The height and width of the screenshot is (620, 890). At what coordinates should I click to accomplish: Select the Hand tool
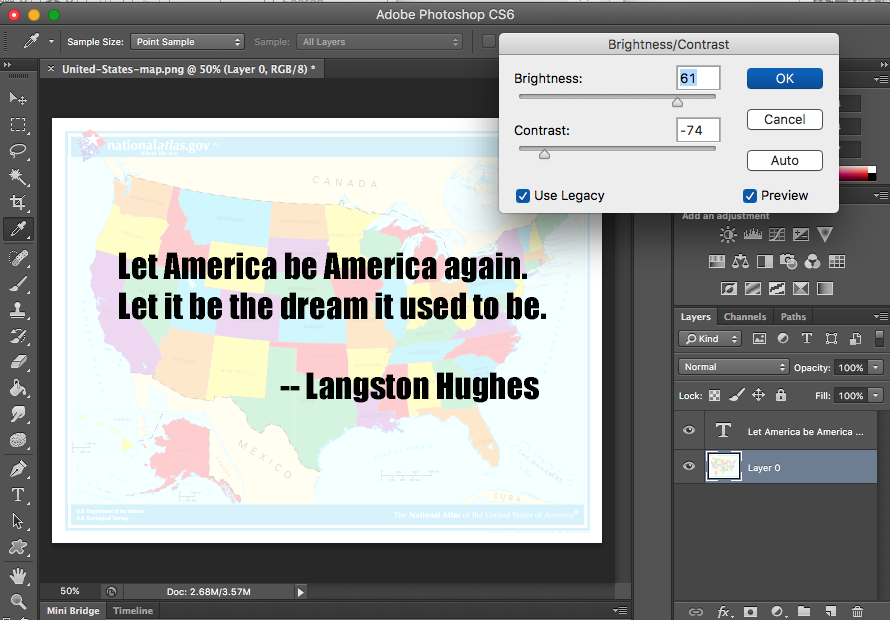[18, 575]
